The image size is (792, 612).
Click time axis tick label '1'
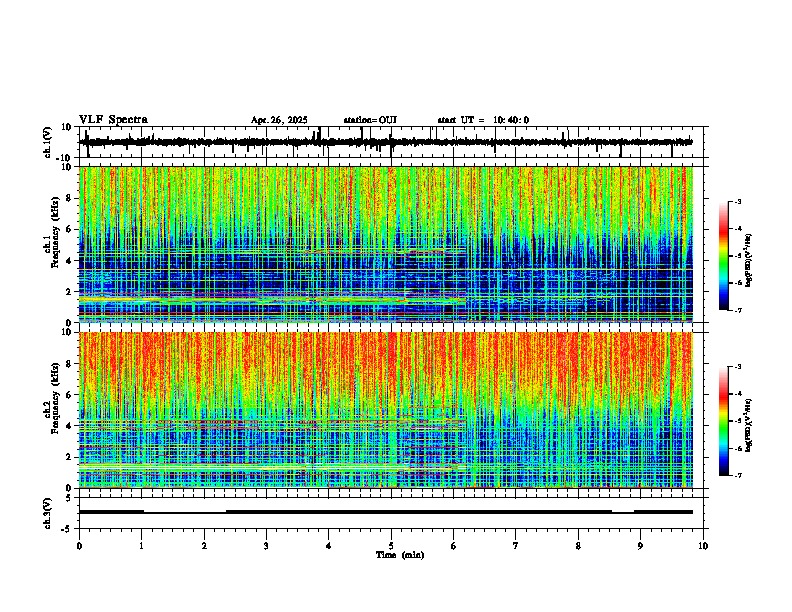click(141, 546)
